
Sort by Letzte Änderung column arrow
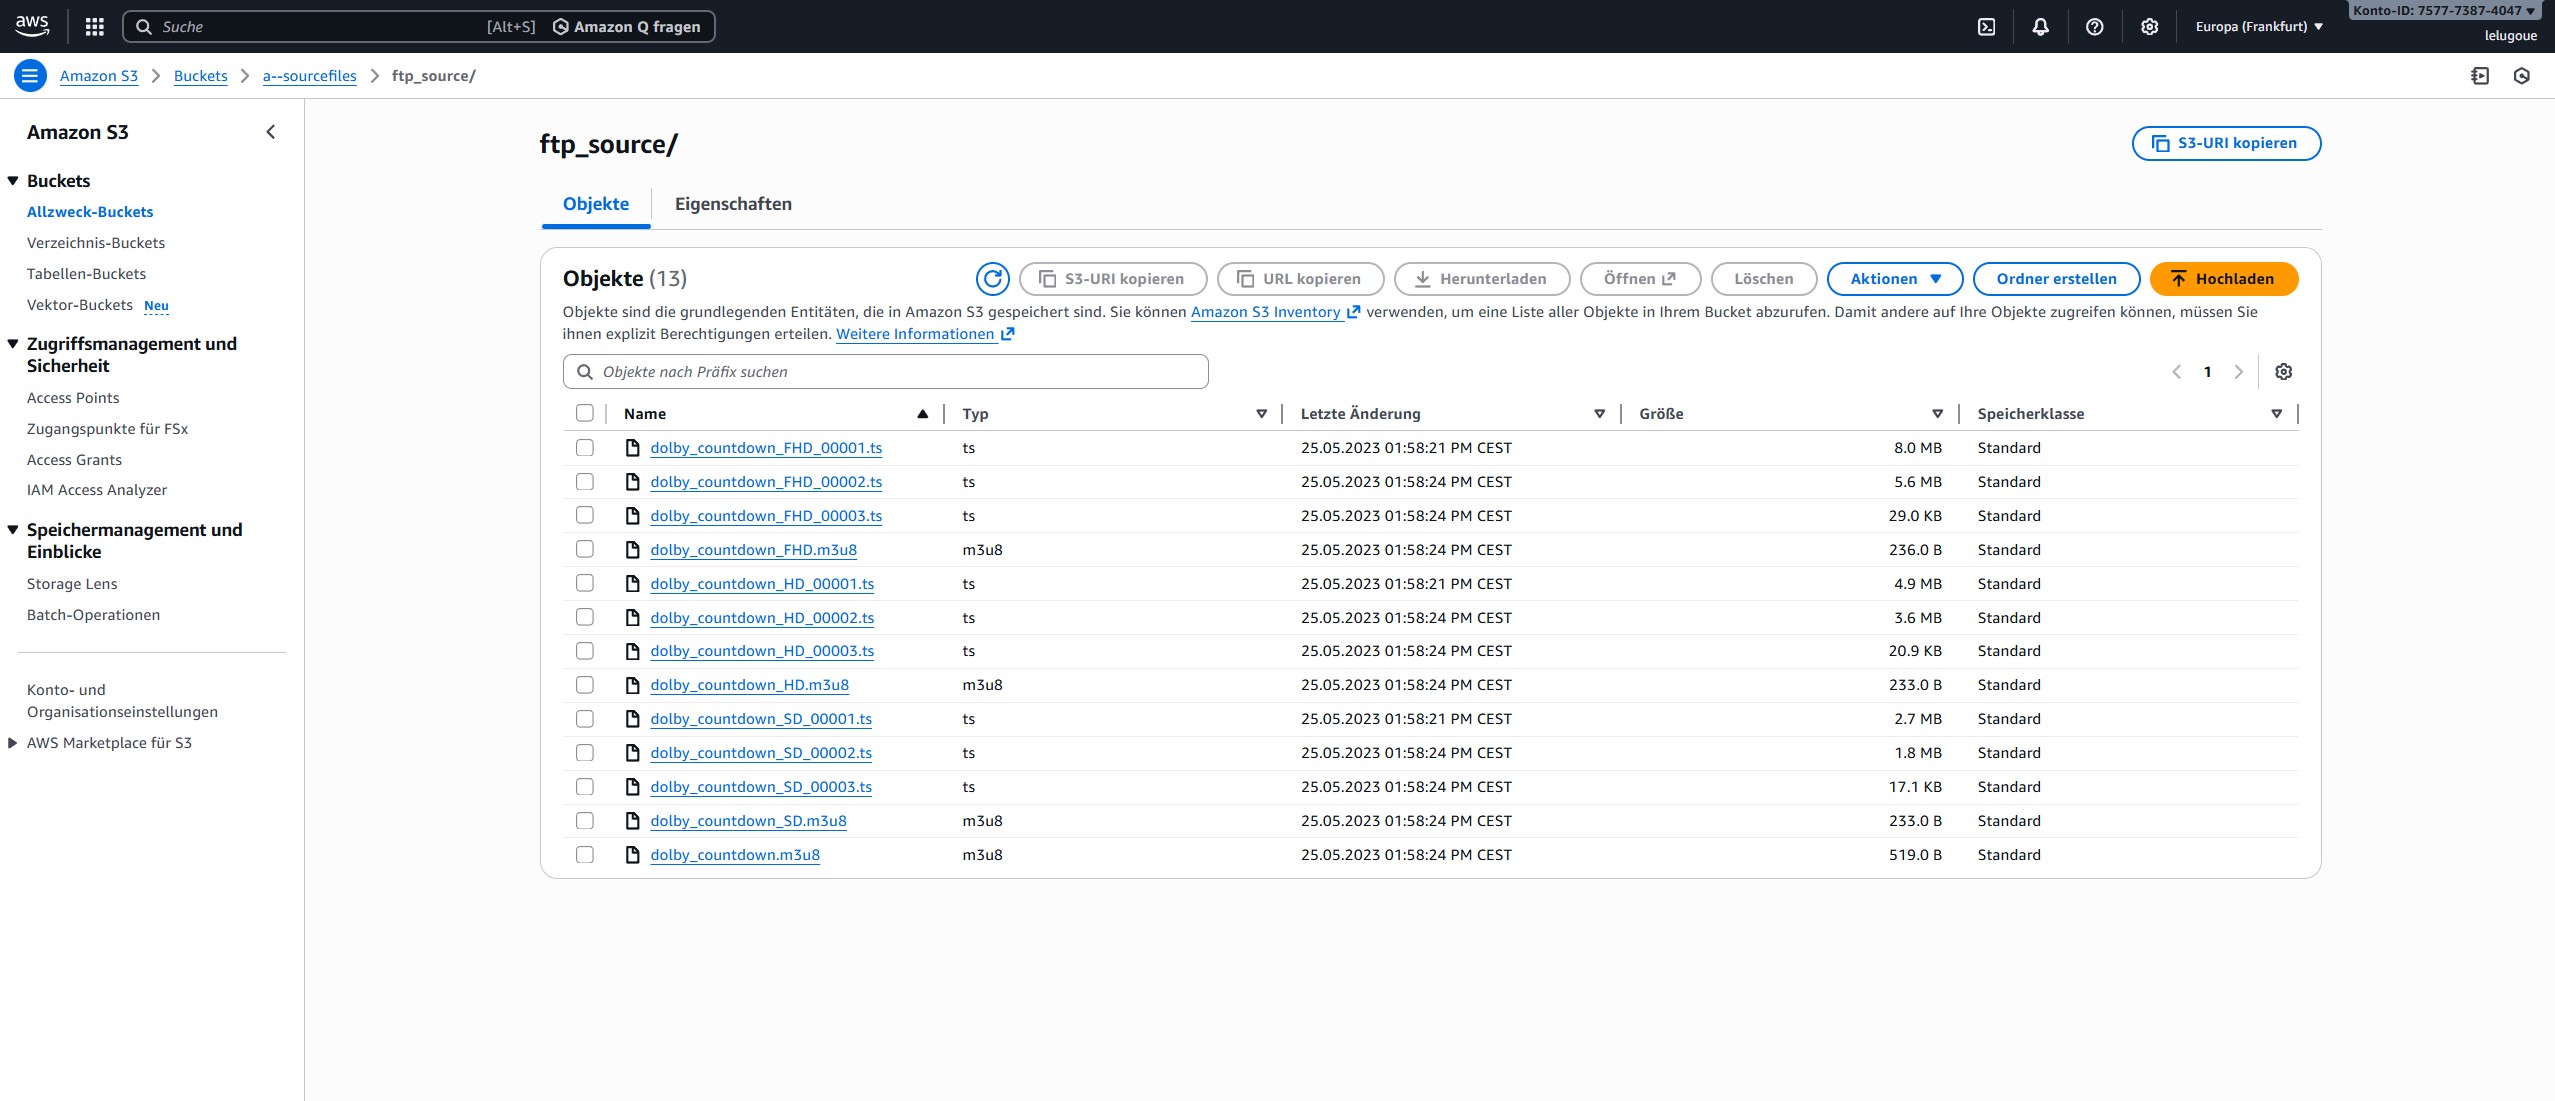(x=1599, y=414)
